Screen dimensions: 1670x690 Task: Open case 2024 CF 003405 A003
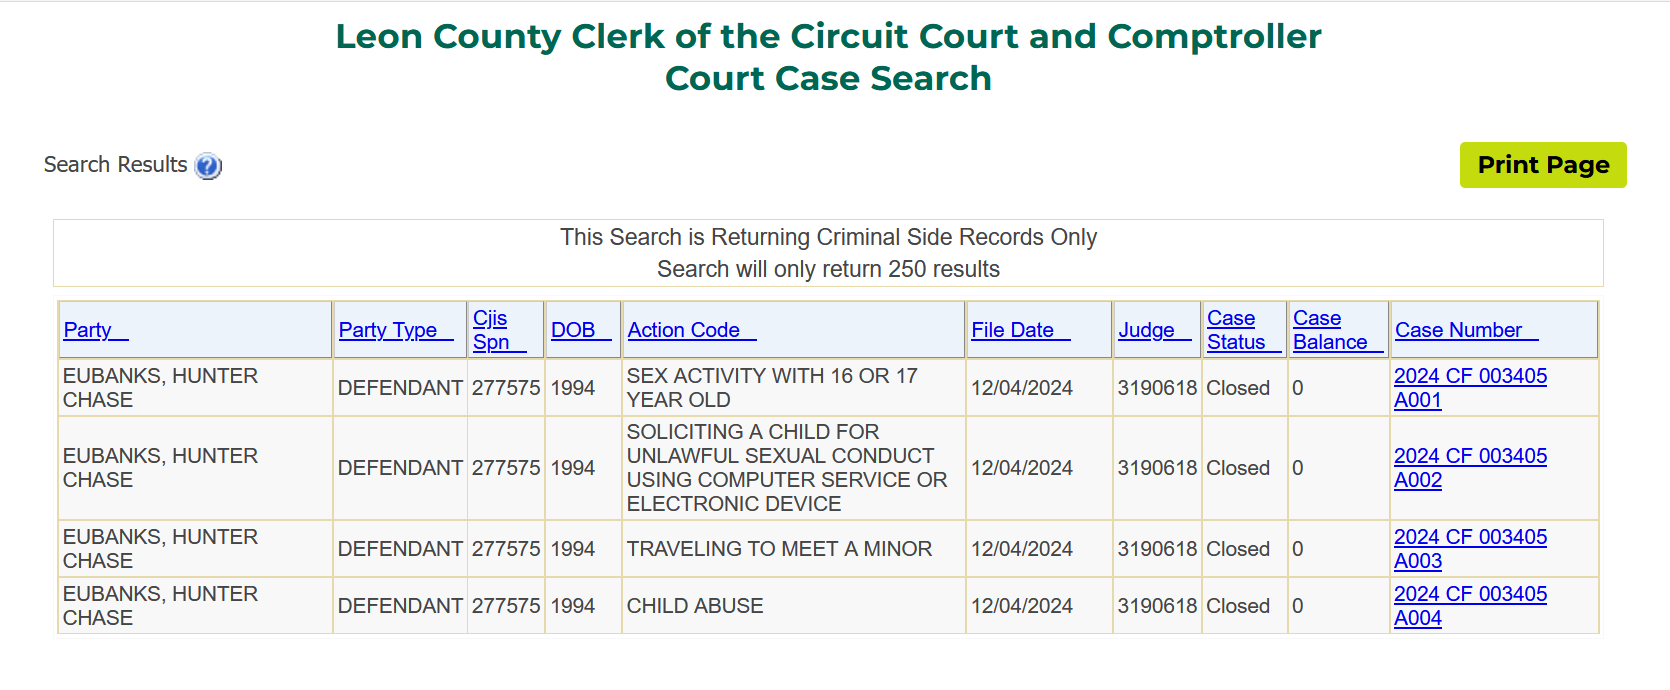point(1470,549)
